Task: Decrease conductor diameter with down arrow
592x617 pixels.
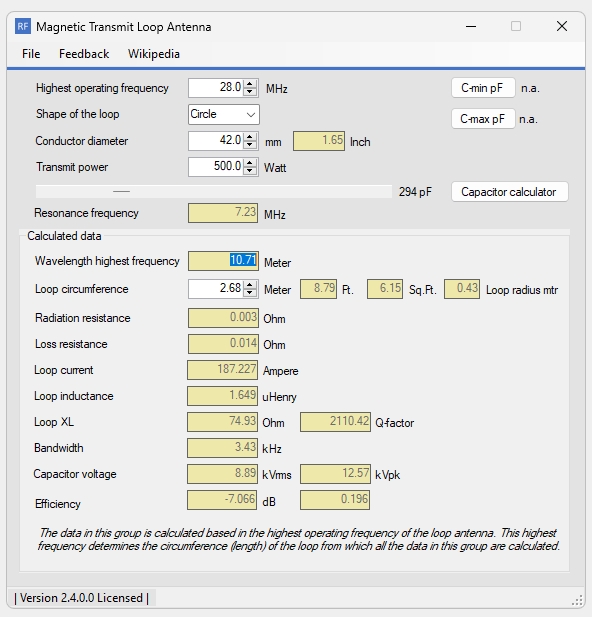Action: (250, 145)
